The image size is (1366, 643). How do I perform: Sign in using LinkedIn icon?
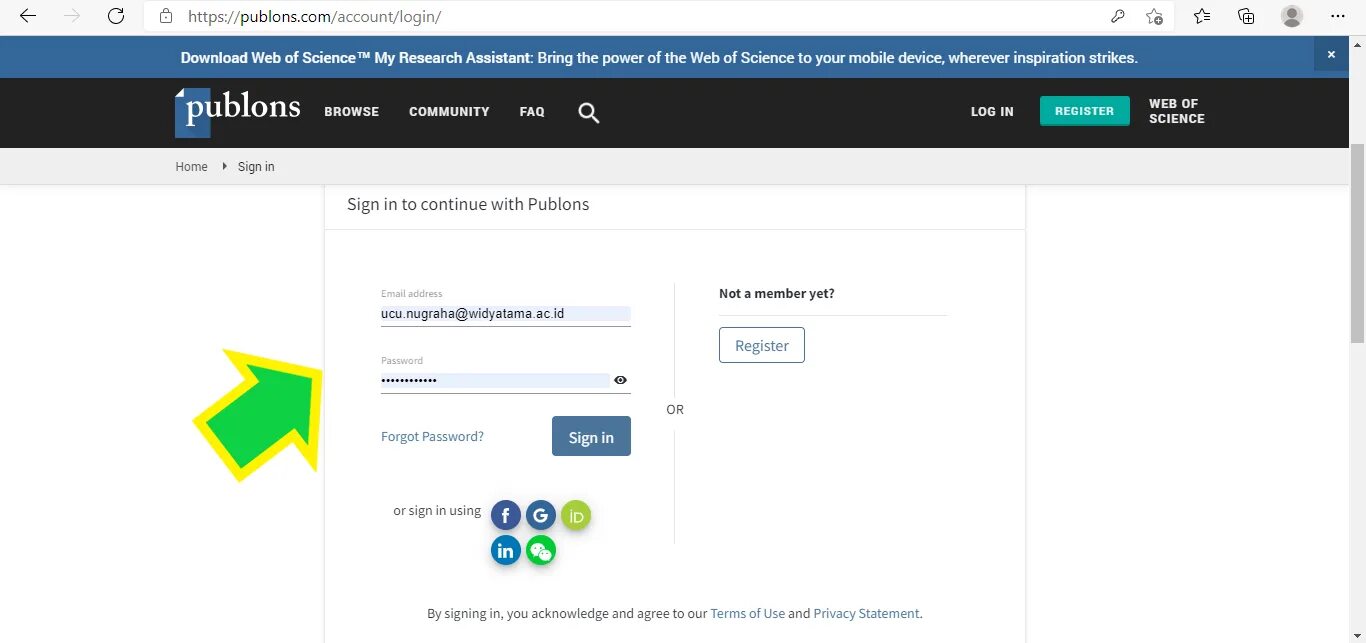tap(506, 550)
